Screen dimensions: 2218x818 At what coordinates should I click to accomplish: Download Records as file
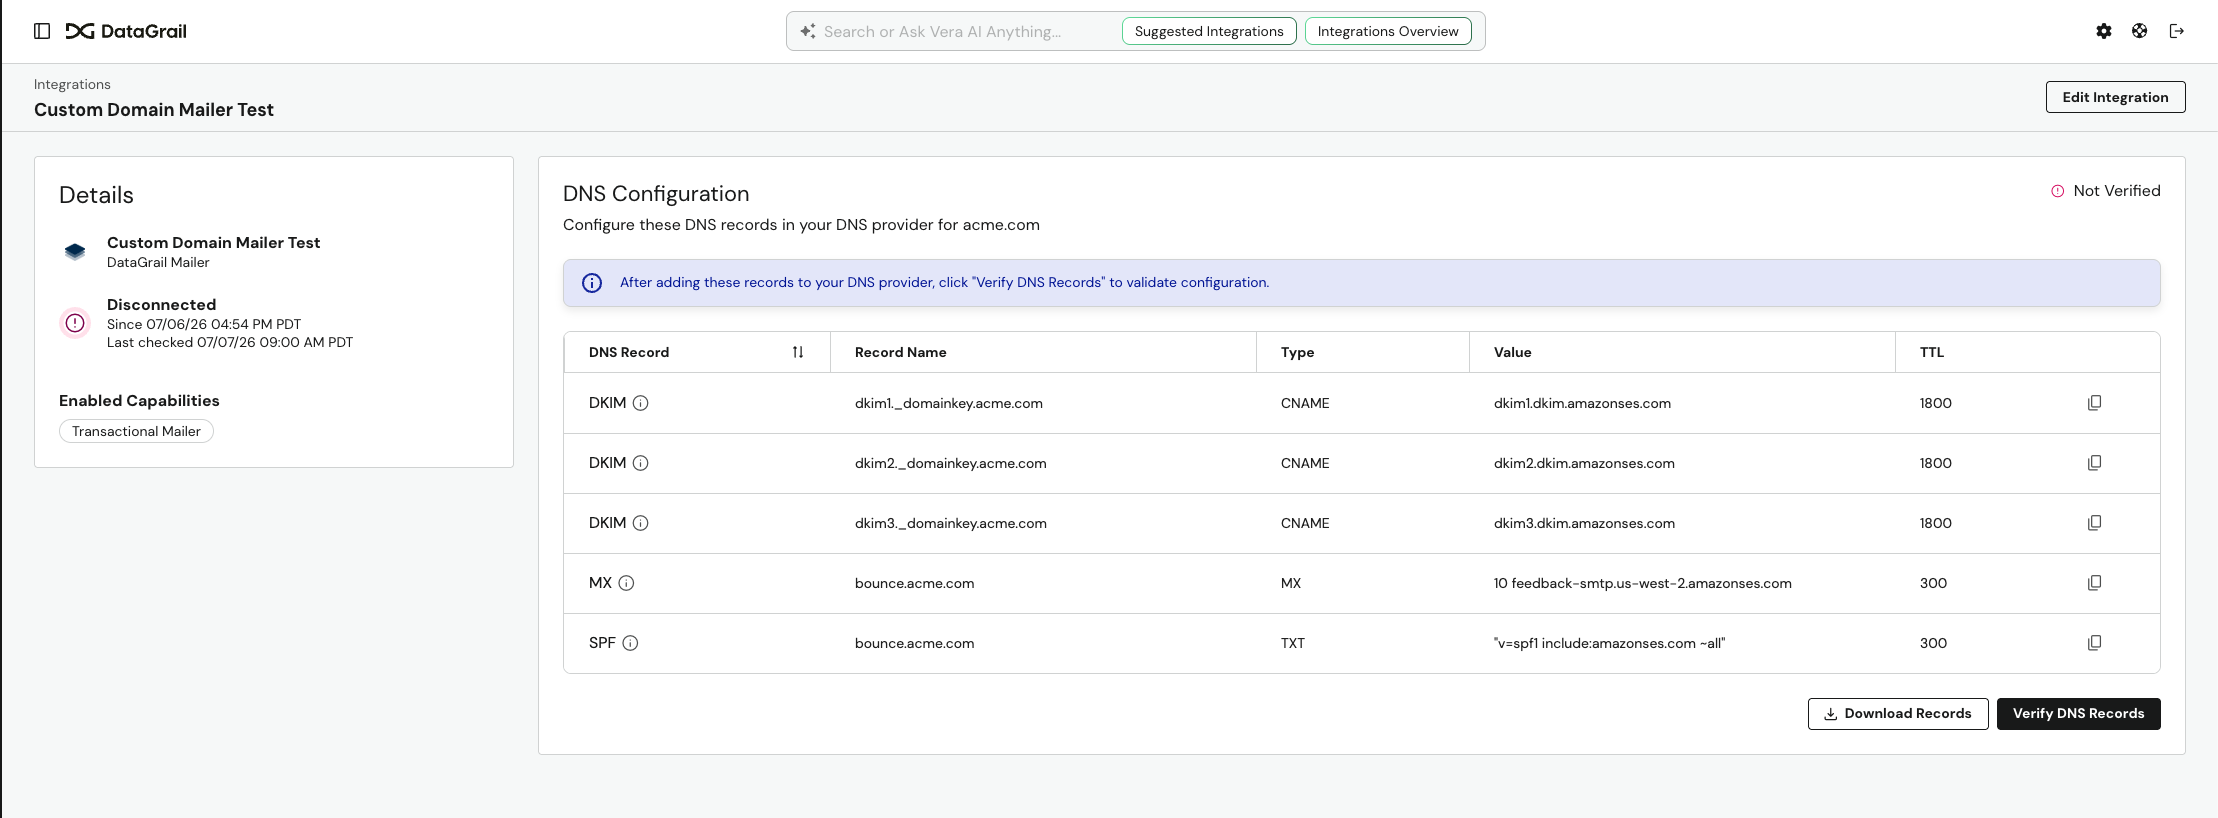1898,714
